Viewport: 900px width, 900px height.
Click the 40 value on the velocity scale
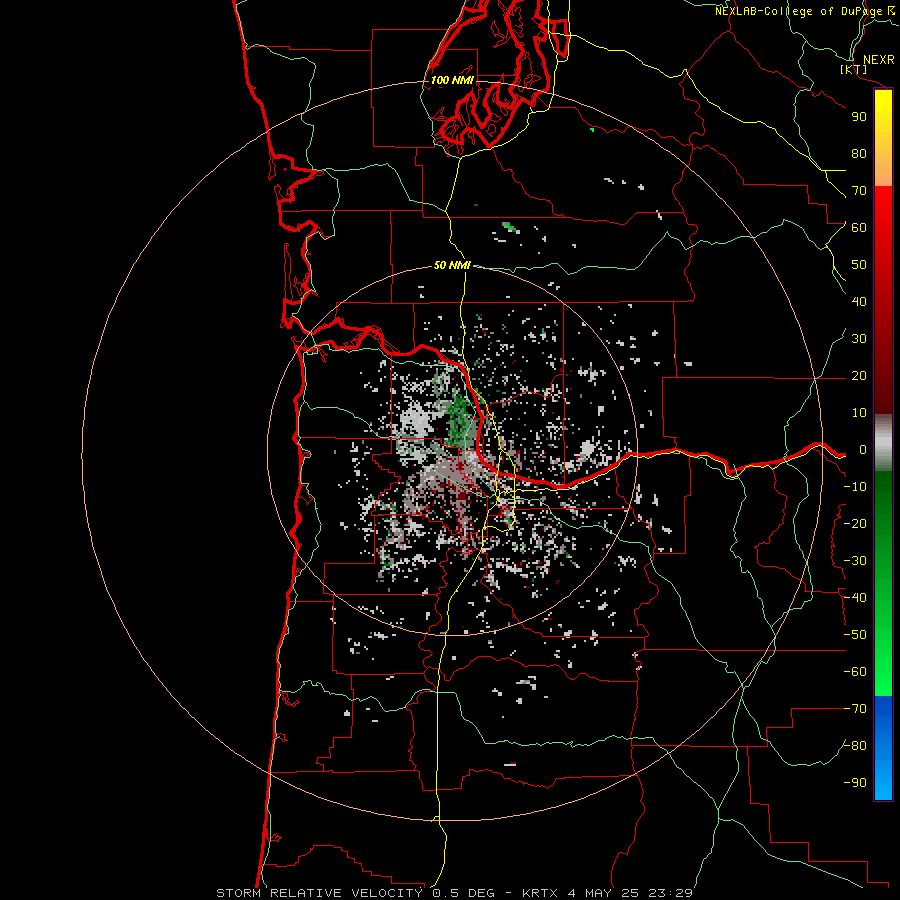coord(859,302)
